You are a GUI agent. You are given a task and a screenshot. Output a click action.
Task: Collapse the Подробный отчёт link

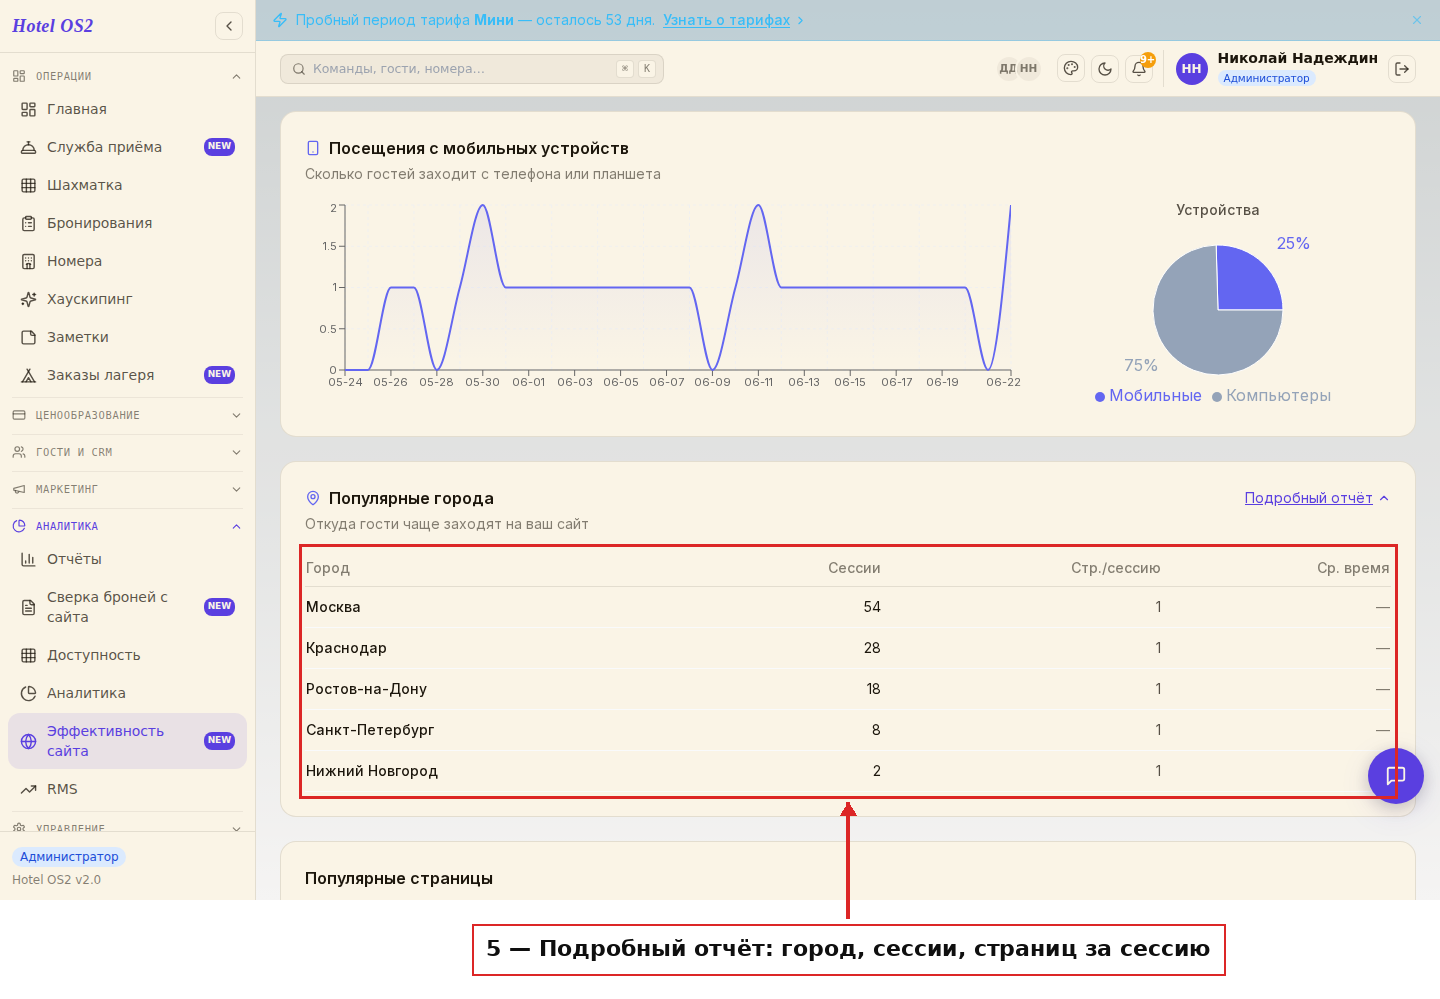(1316, 498)
